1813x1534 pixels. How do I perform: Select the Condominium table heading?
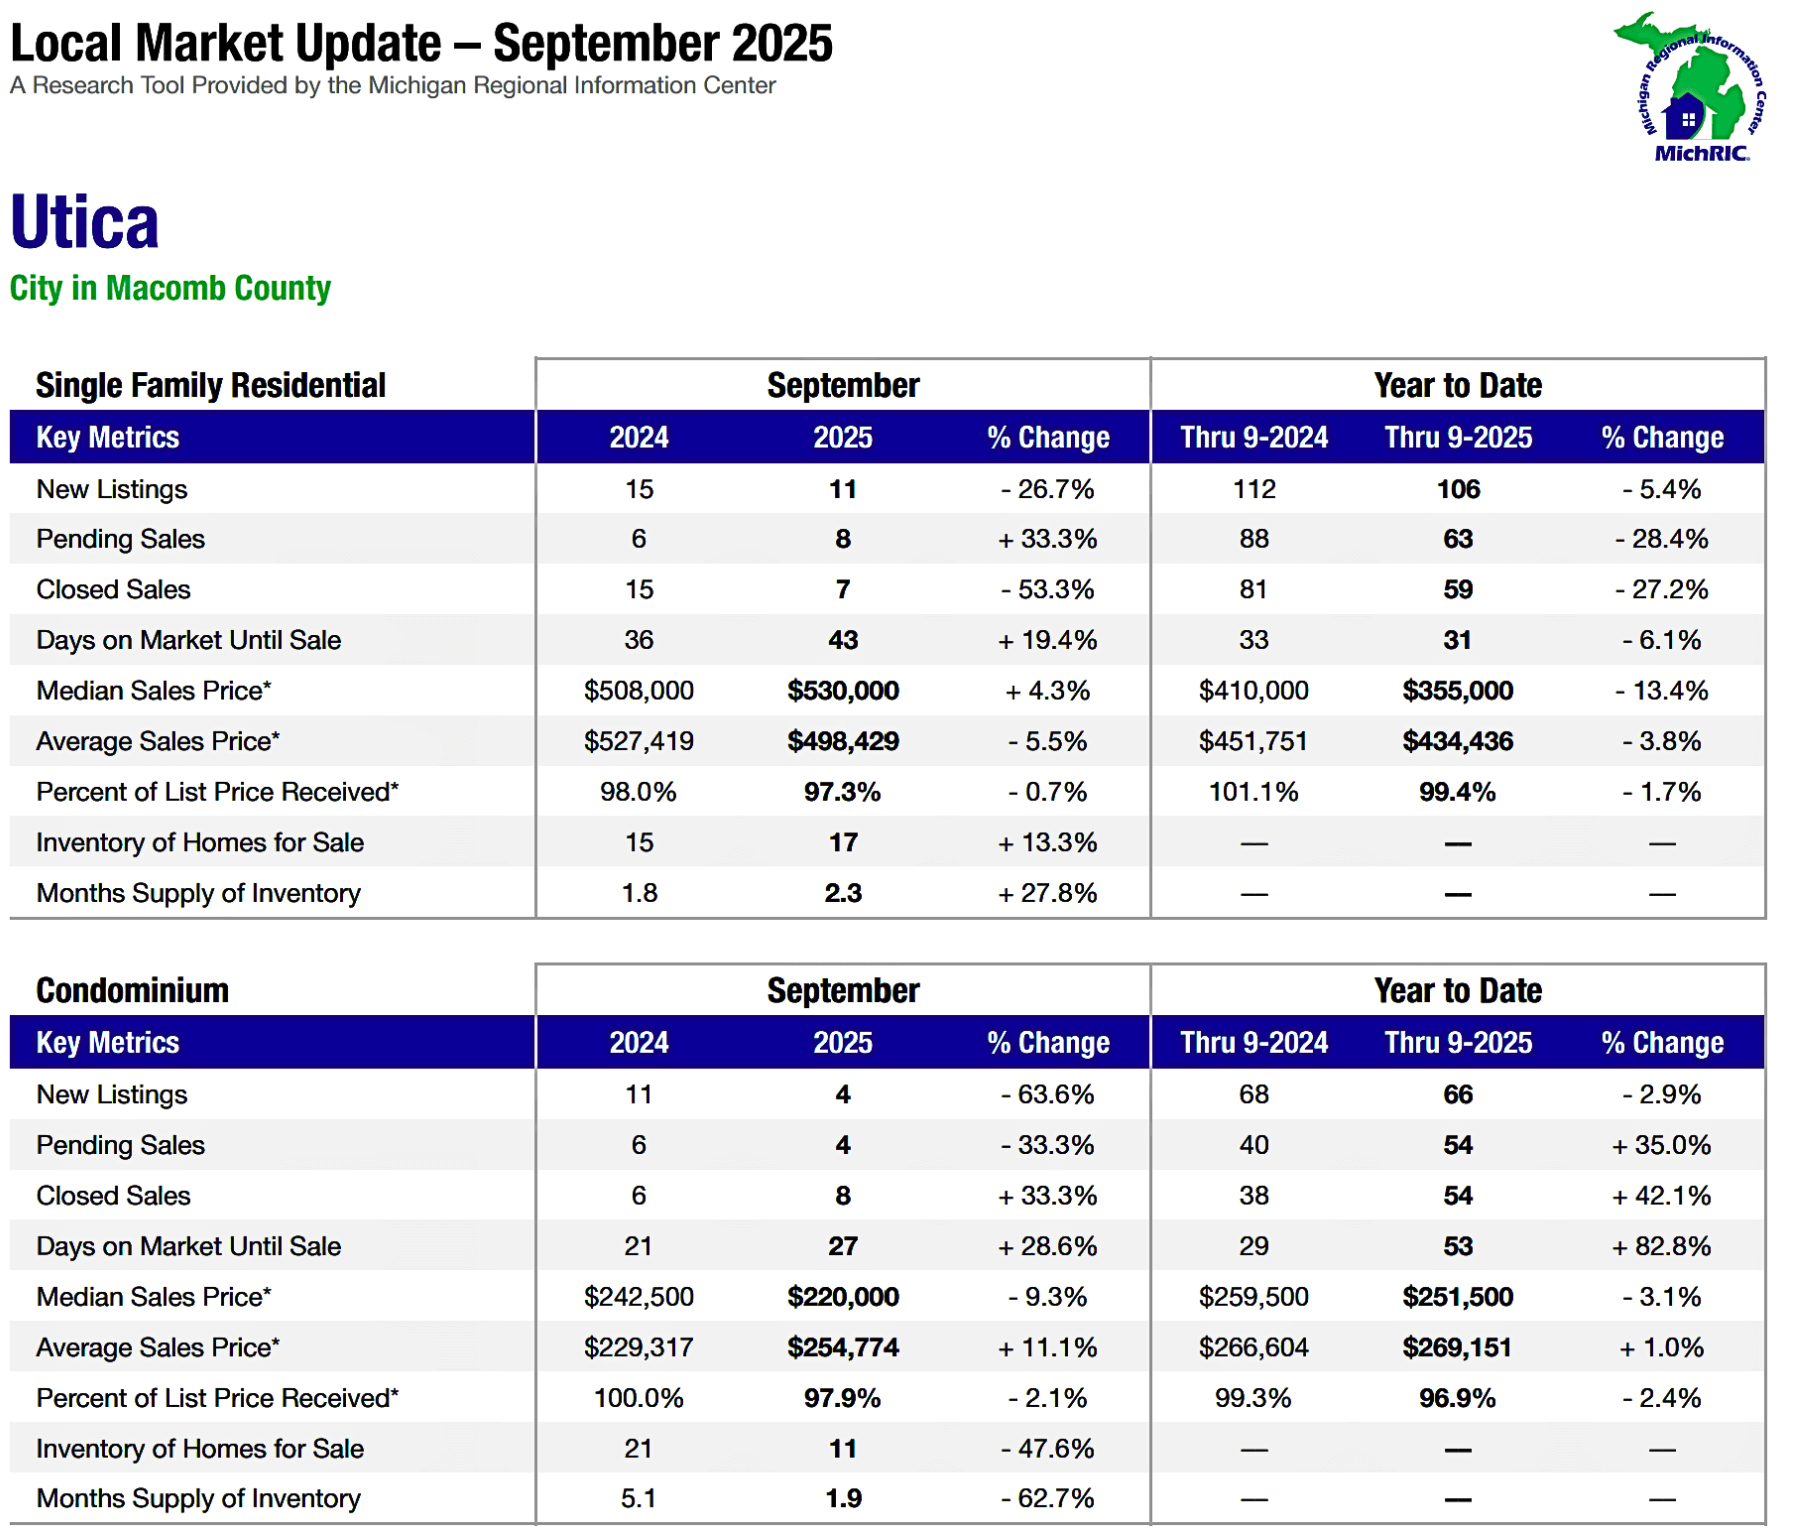[132, 990]
